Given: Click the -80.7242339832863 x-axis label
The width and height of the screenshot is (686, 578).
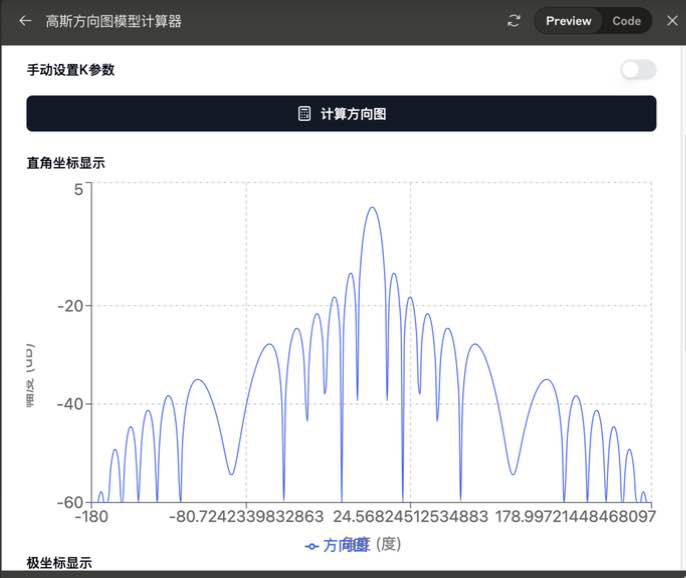Looking at the screenshot, I should click(246, 517).
